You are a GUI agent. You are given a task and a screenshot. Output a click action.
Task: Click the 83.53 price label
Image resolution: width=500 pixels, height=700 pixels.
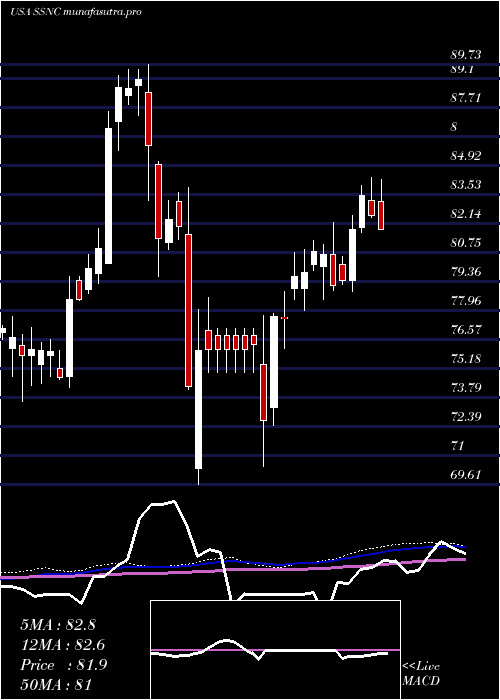(x=466, y=185)
